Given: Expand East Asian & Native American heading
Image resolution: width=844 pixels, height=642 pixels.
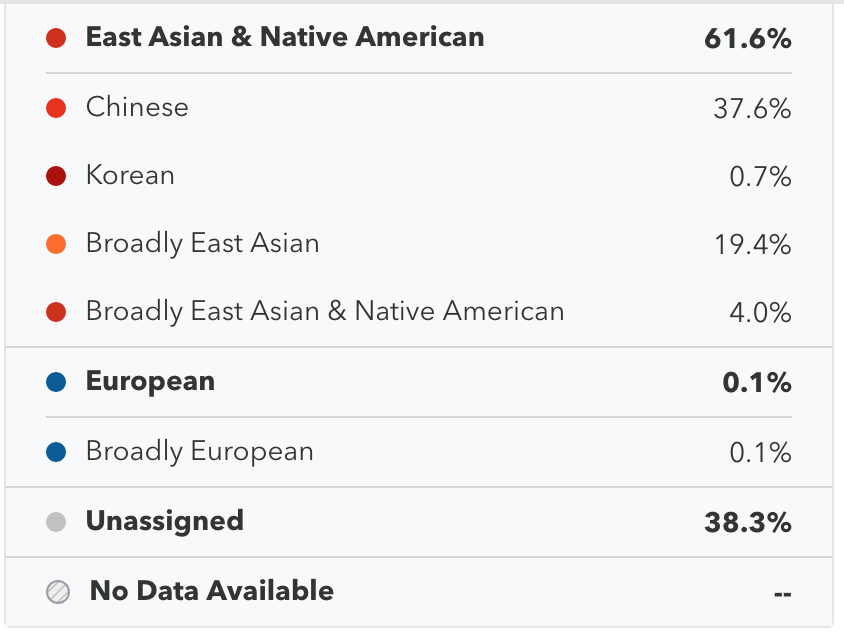Looking at the screenshot, I should [285, 37].
